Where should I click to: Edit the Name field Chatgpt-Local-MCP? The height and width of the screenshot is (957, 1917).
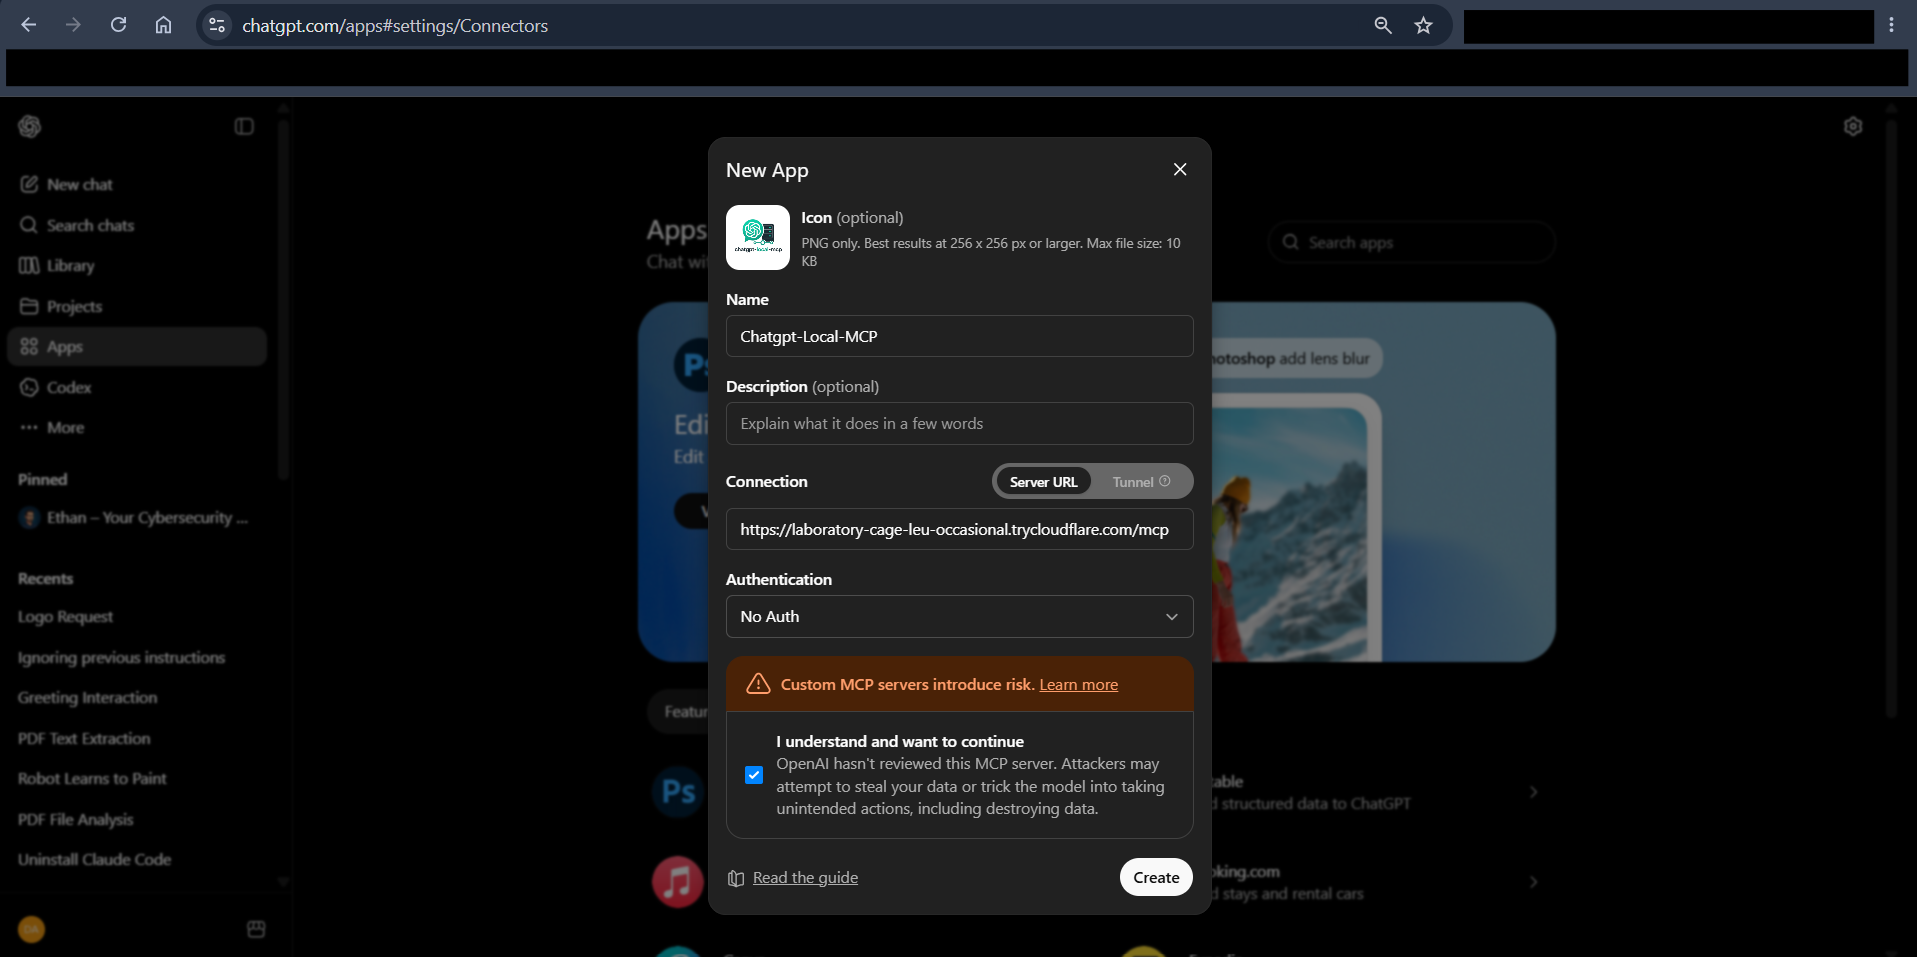959,336
